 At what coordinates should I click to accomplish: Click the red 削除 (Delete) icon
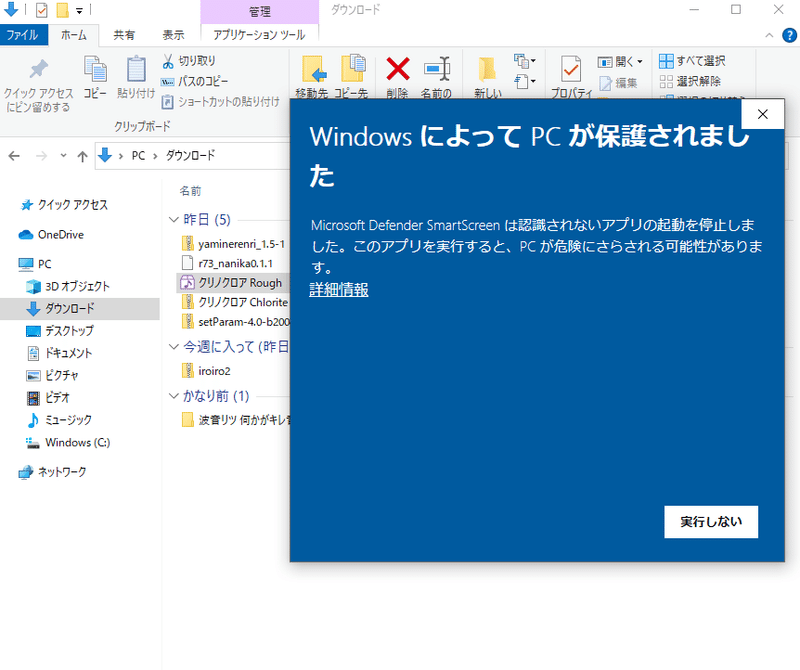click(x=397, y=69)
